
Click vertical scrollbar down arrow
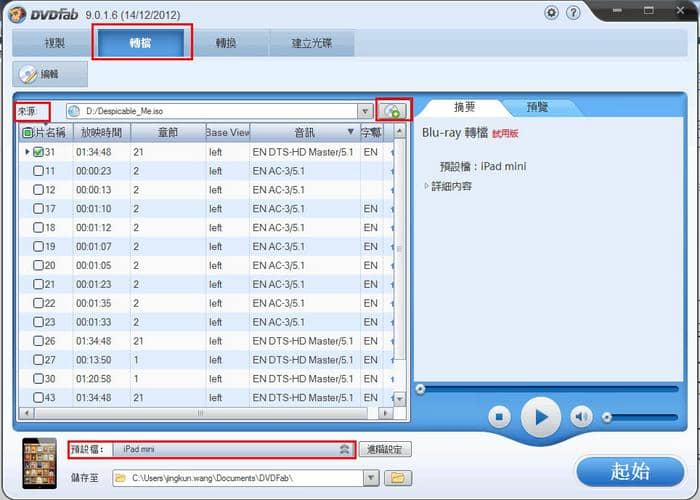399,399
